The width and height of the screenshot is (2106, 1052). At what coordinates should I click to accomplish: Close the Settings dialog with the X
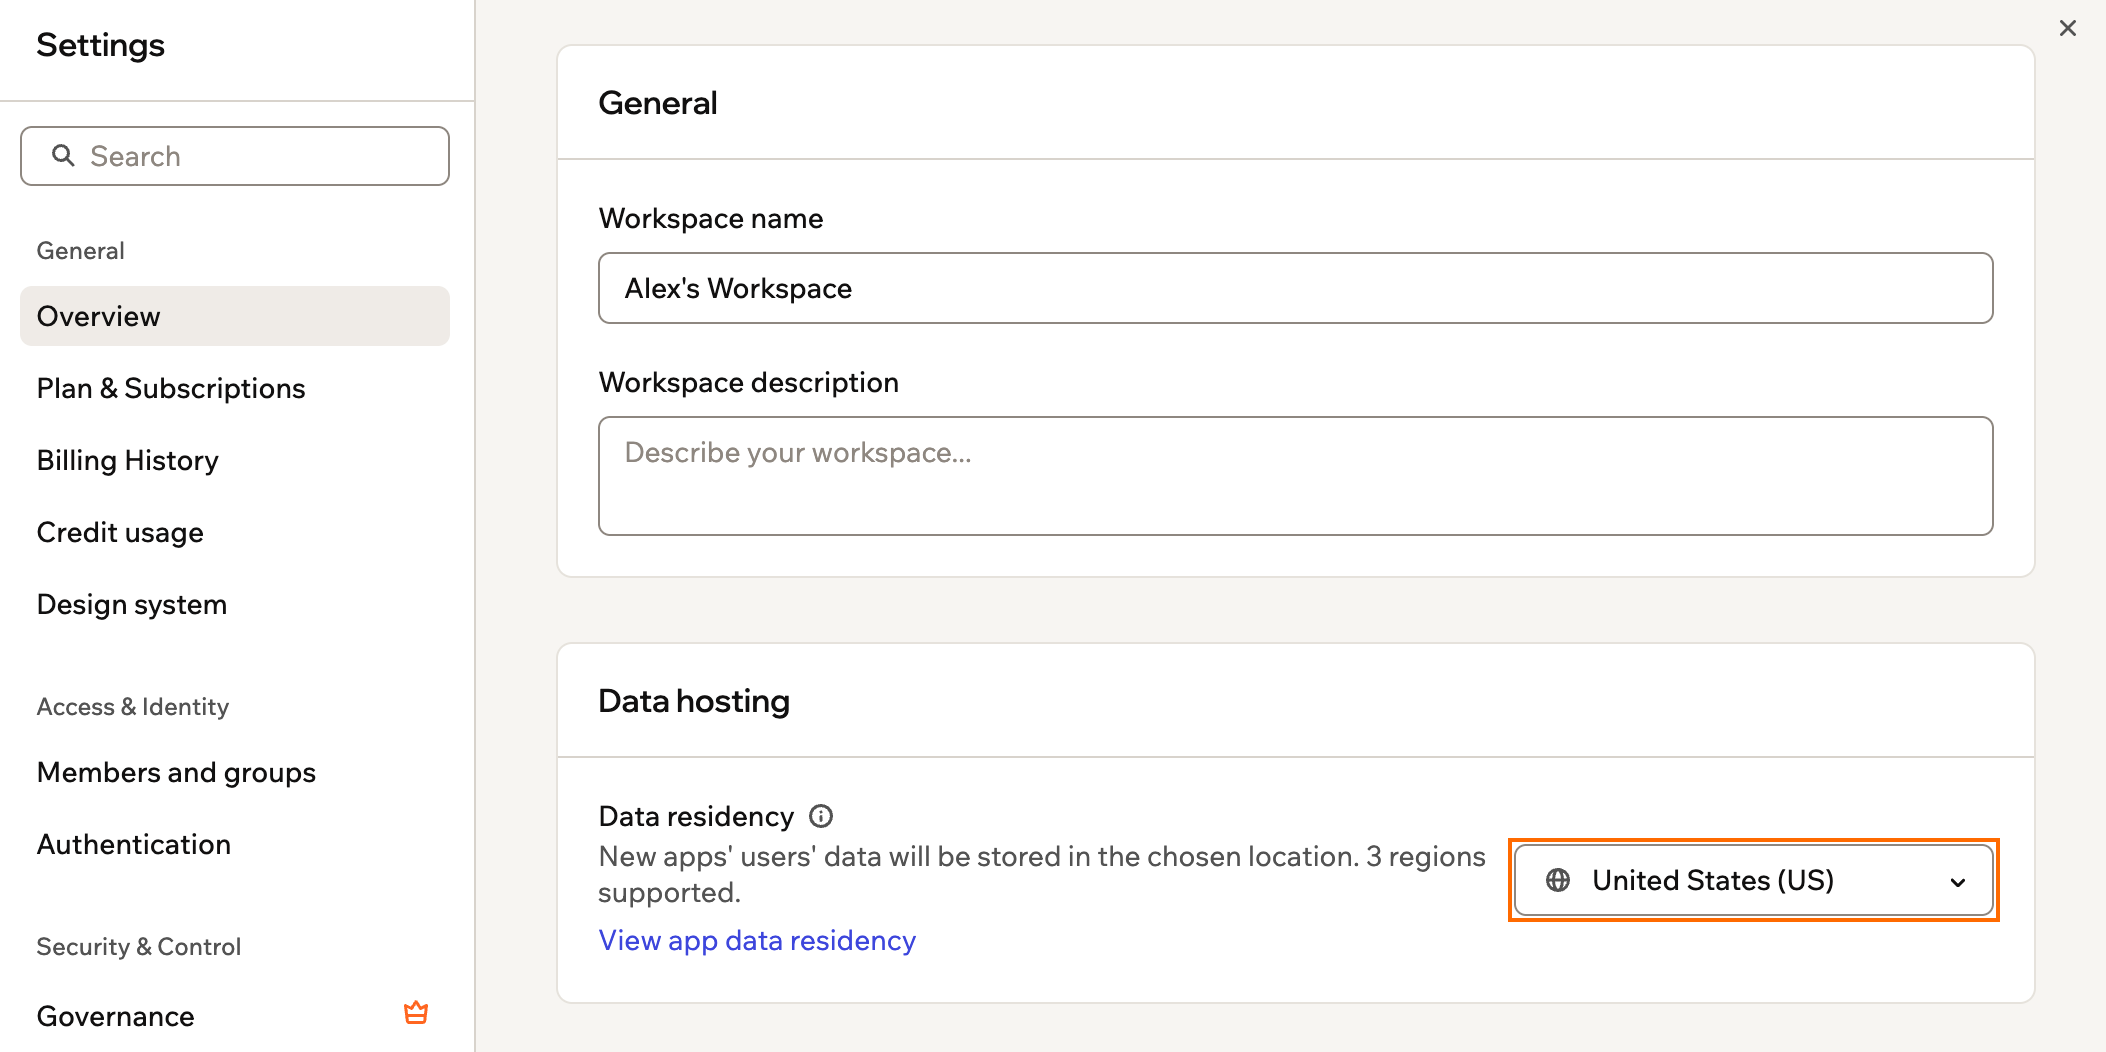tap(2068, 28)
